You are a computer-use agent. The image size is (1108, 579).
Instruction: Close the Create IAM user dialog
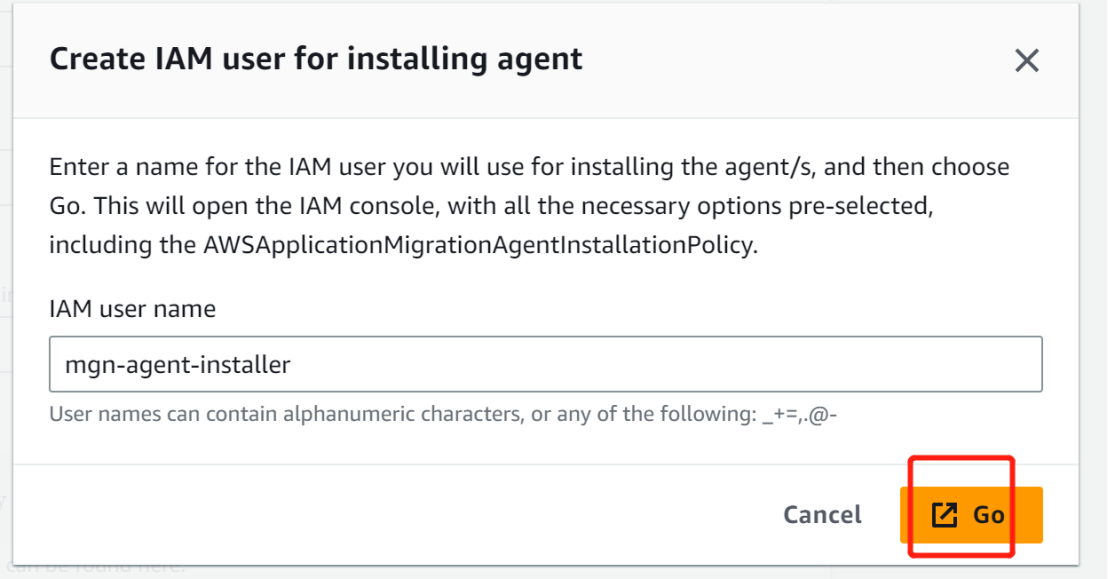pyautogui.click(x=1026, y=61)
